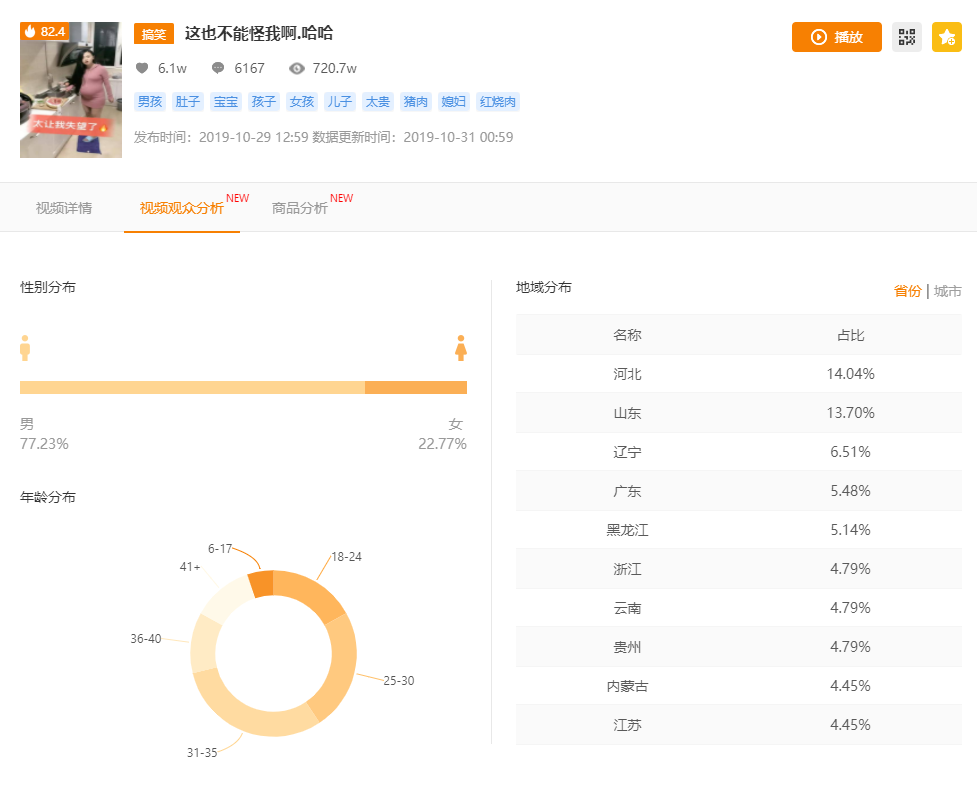Click the 河北 row name
977x792 pixels.
[x=627, y=374]
